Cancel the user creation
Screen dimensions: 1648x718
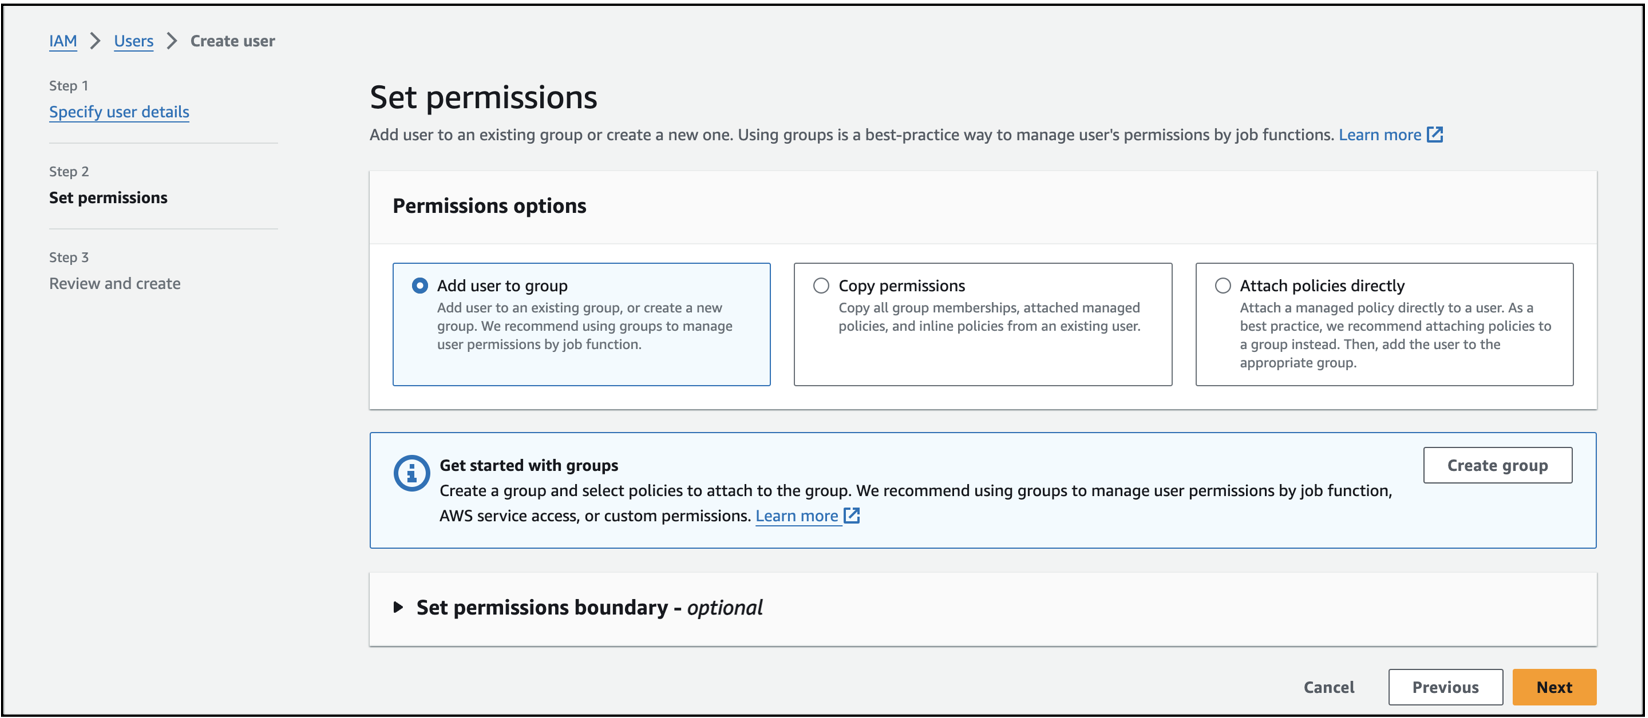pos(1329,687)
